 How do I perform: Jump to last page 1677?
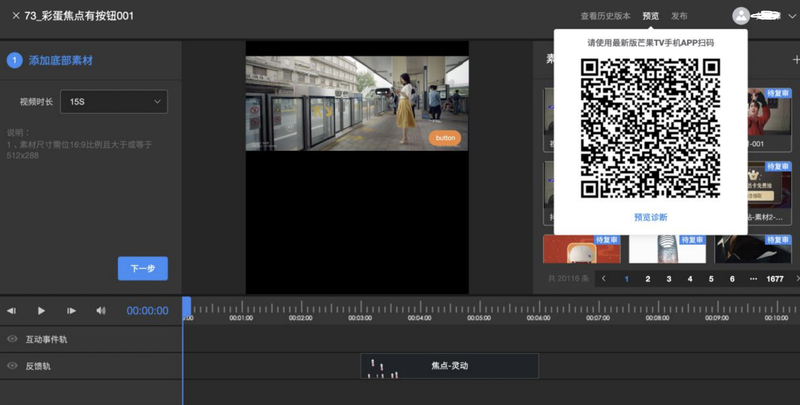[x=775, y=279]
